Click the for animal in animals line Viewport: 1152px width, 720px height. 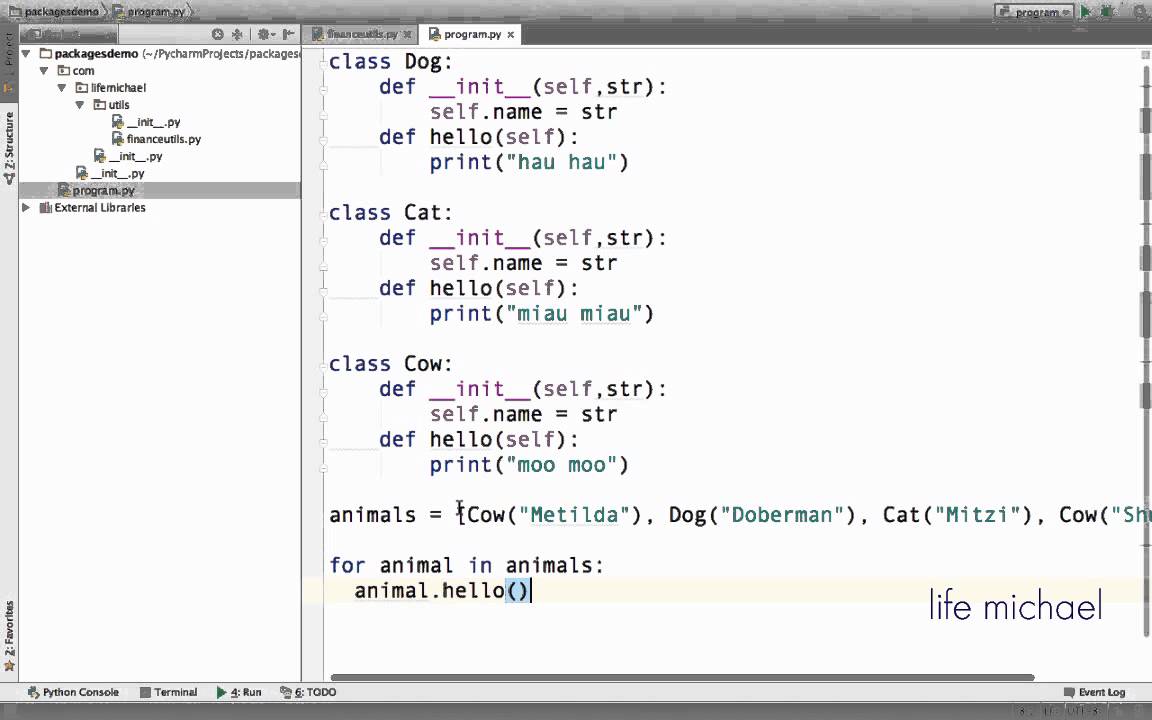coord(467,566)
